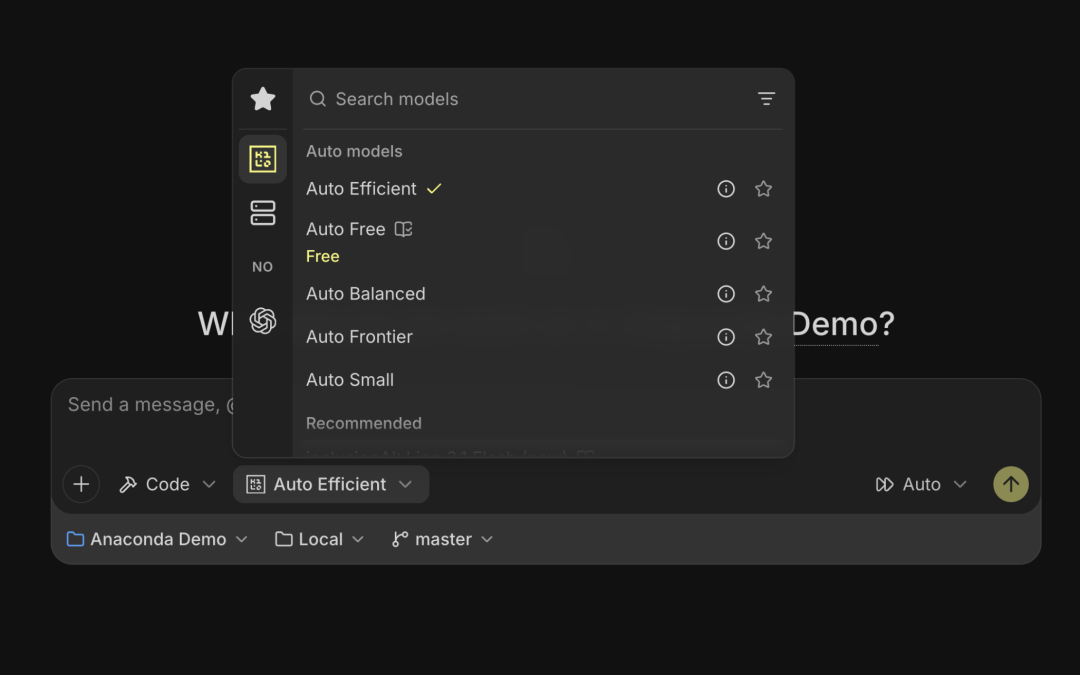This screenshot has width=1080, height=675.
Task: Open the Favorites star tab in model sidebar
Action: [262, 99]
